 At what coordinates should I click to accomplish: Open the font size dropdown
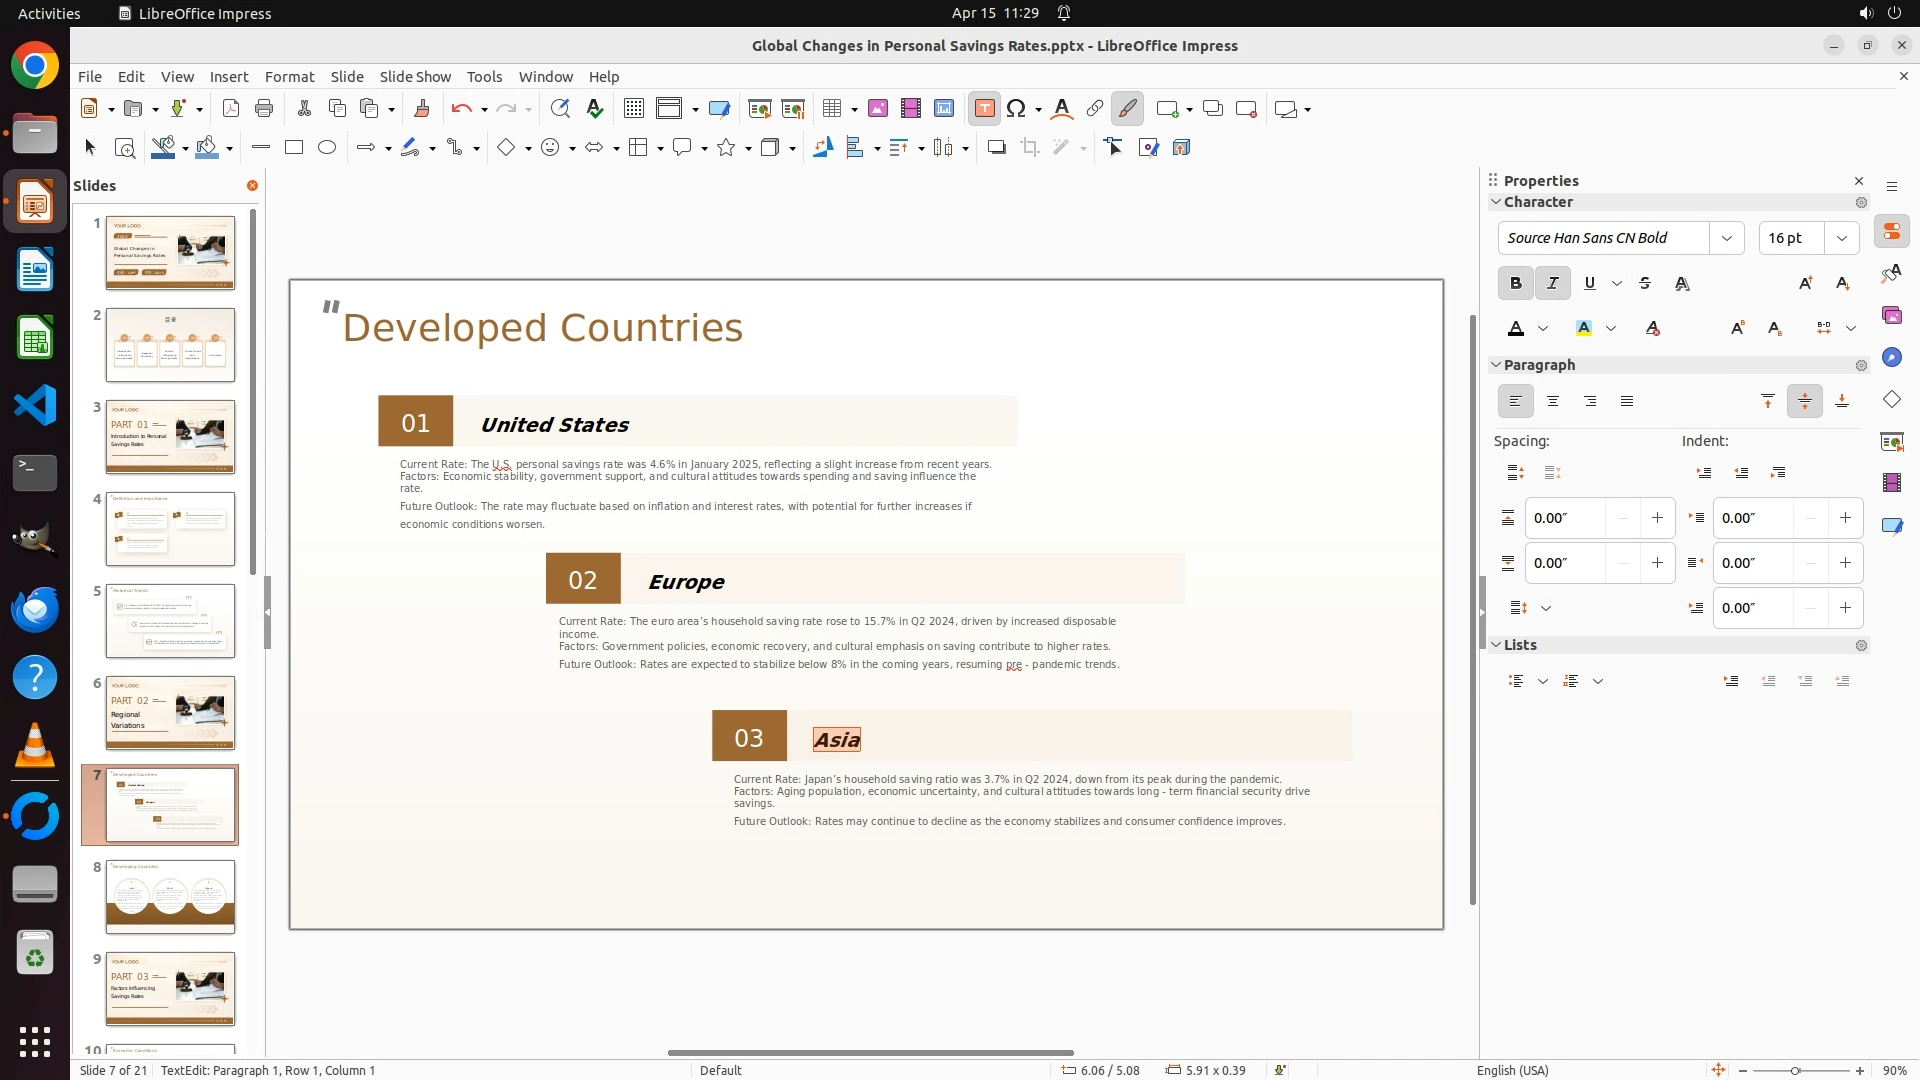coord(1842,238)
